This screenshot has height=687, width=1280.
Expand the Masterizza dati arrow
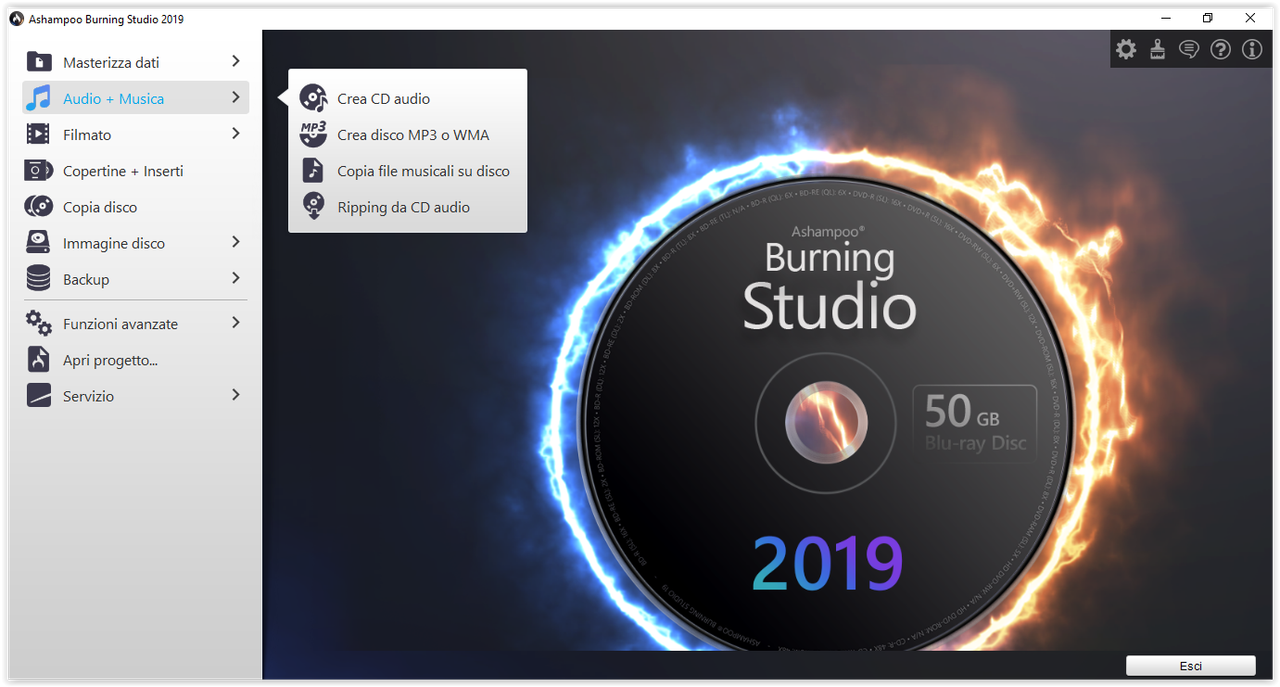tap(236, 61)
